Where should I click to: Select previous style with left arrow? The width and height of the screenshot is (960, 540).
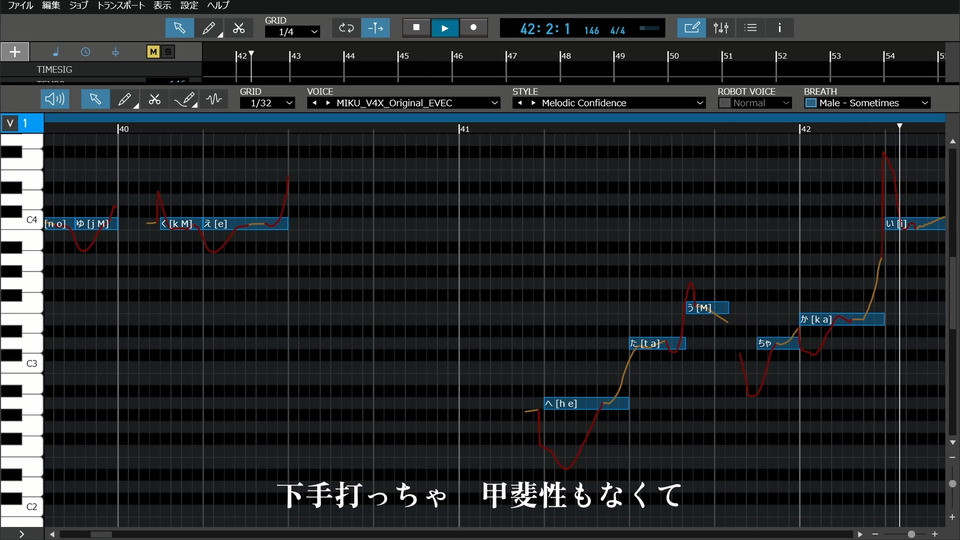[x=520, y=103]
